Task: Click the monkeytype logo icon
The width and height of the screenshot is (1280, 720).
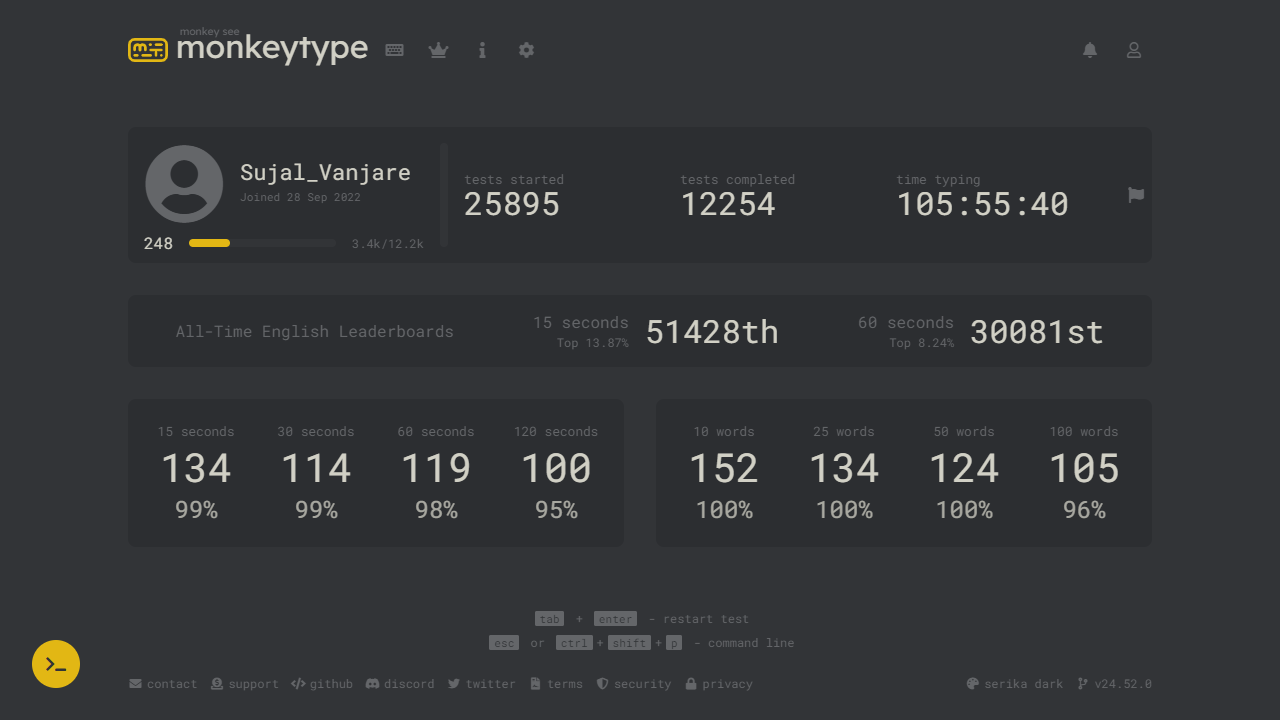Action: [148, 50]
